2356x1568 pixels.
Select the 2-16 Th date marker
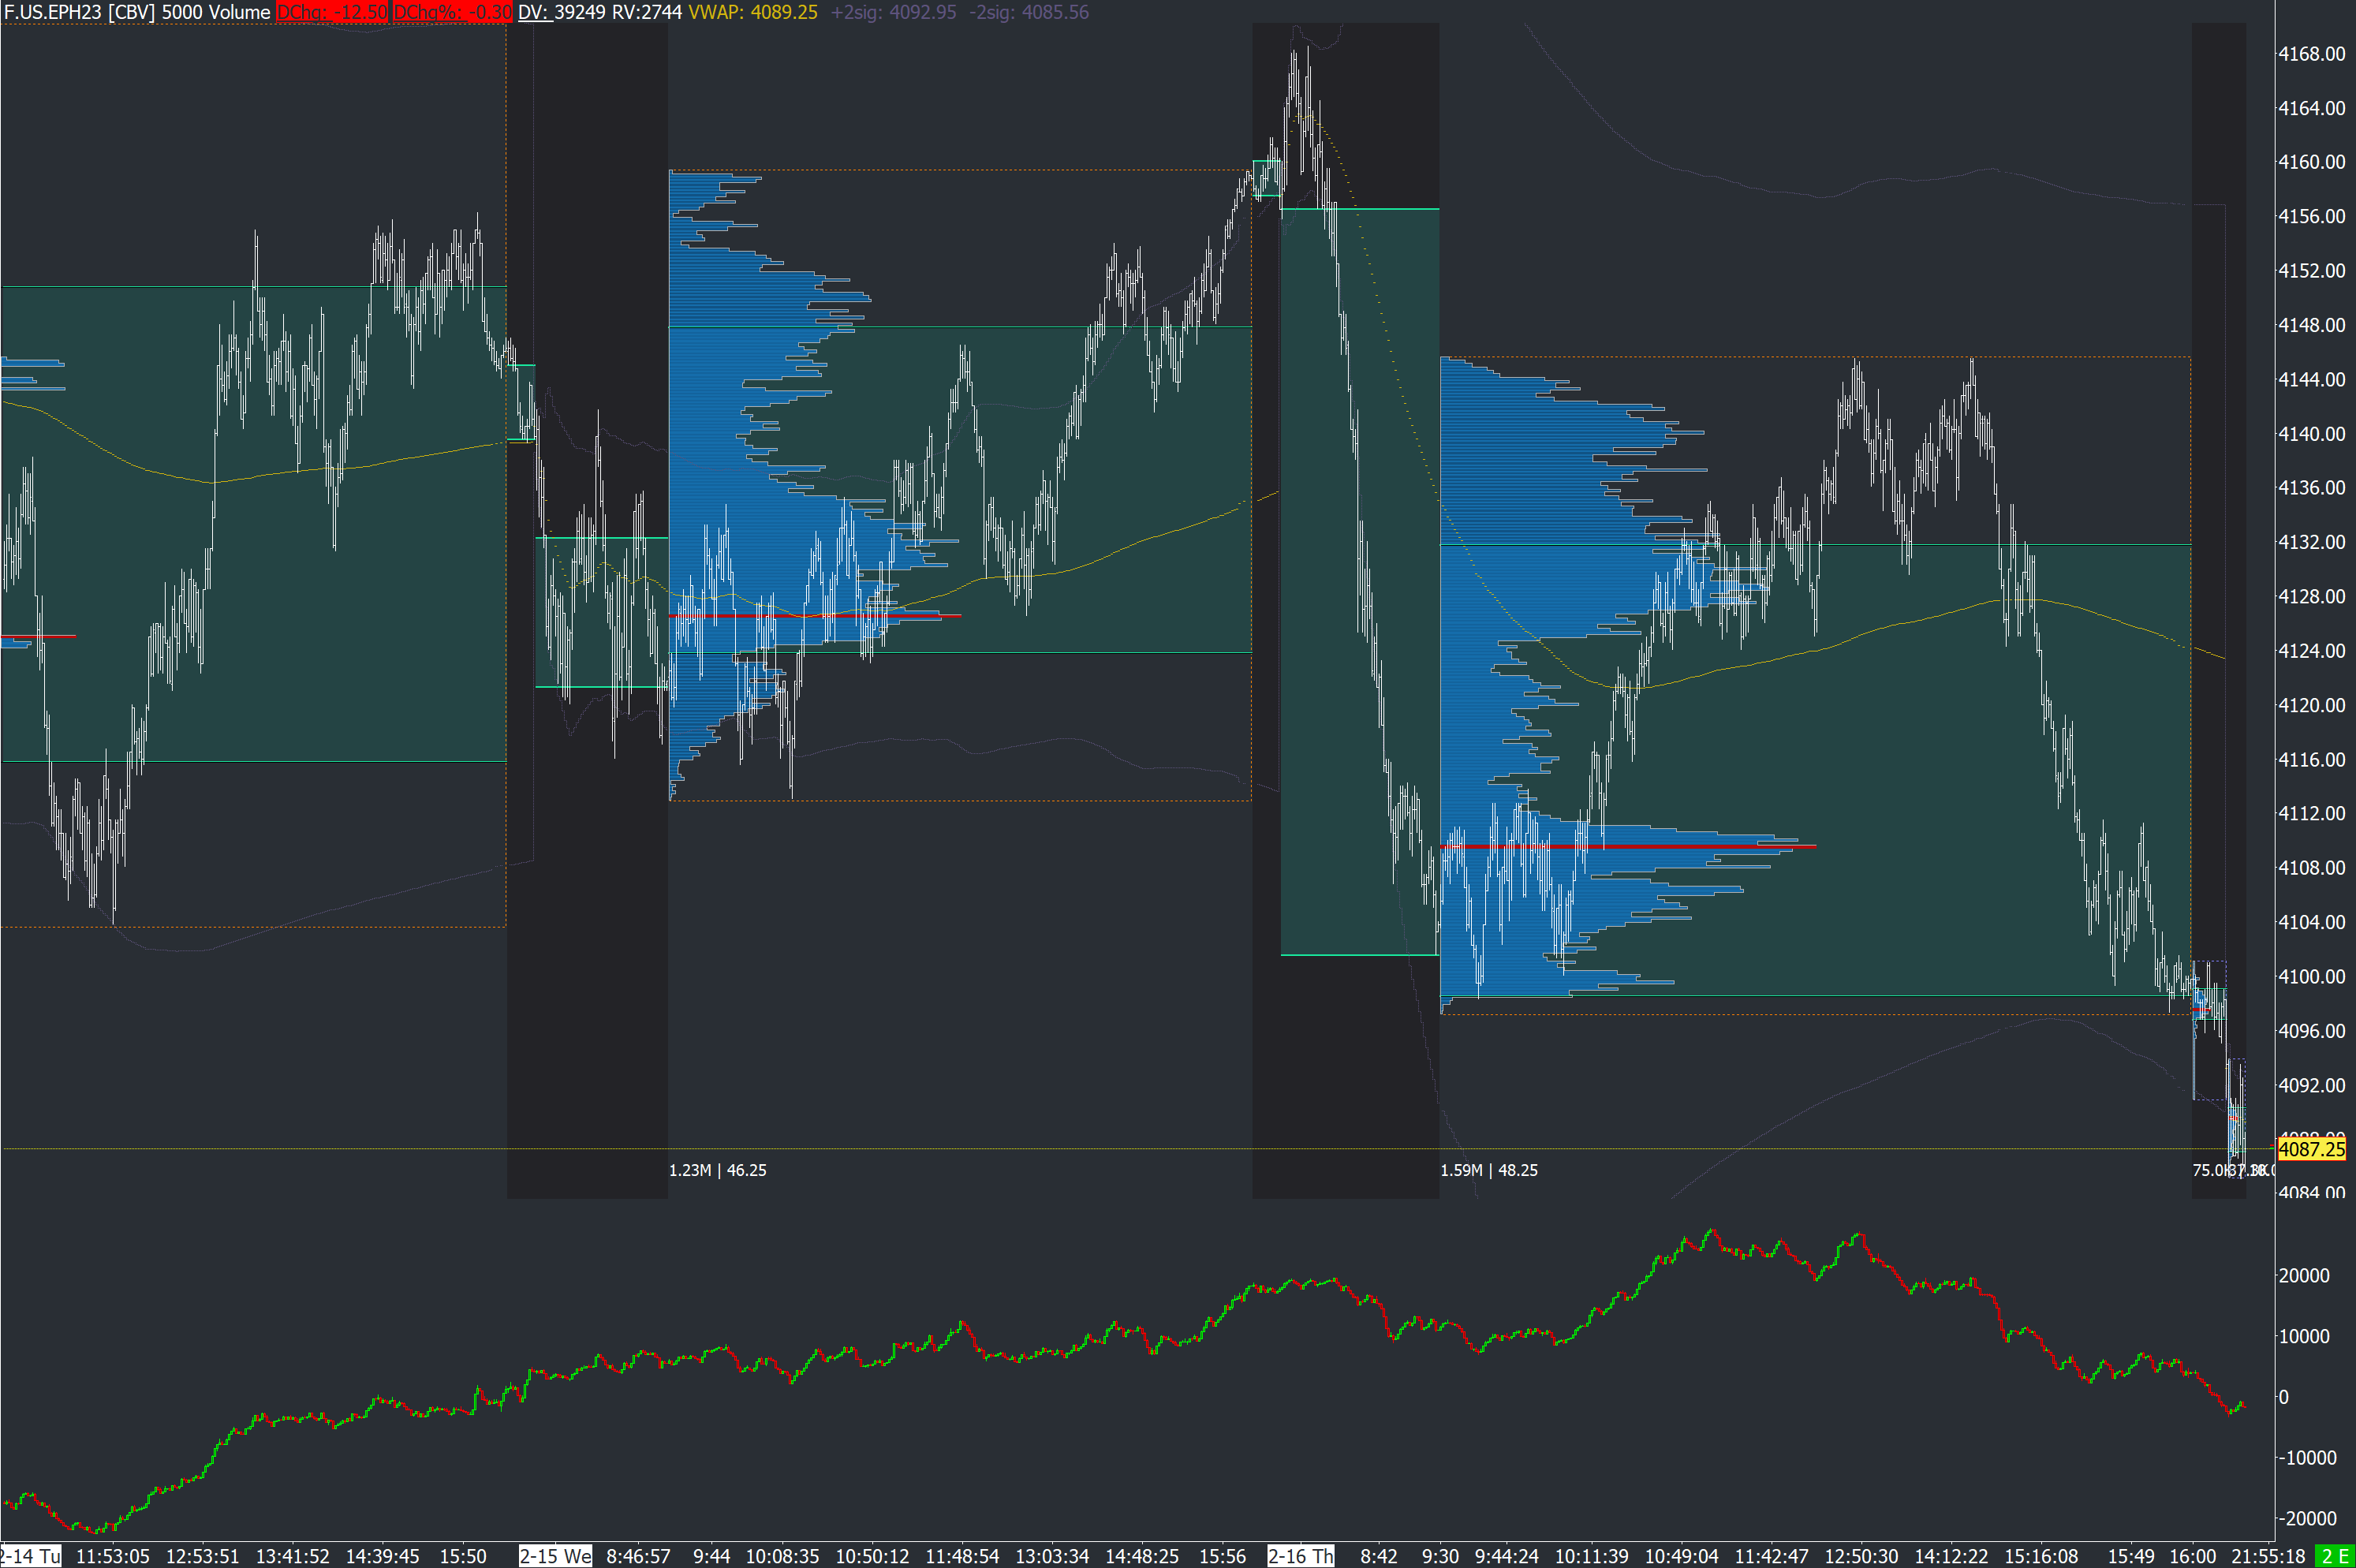(x=1300, y=1556)
